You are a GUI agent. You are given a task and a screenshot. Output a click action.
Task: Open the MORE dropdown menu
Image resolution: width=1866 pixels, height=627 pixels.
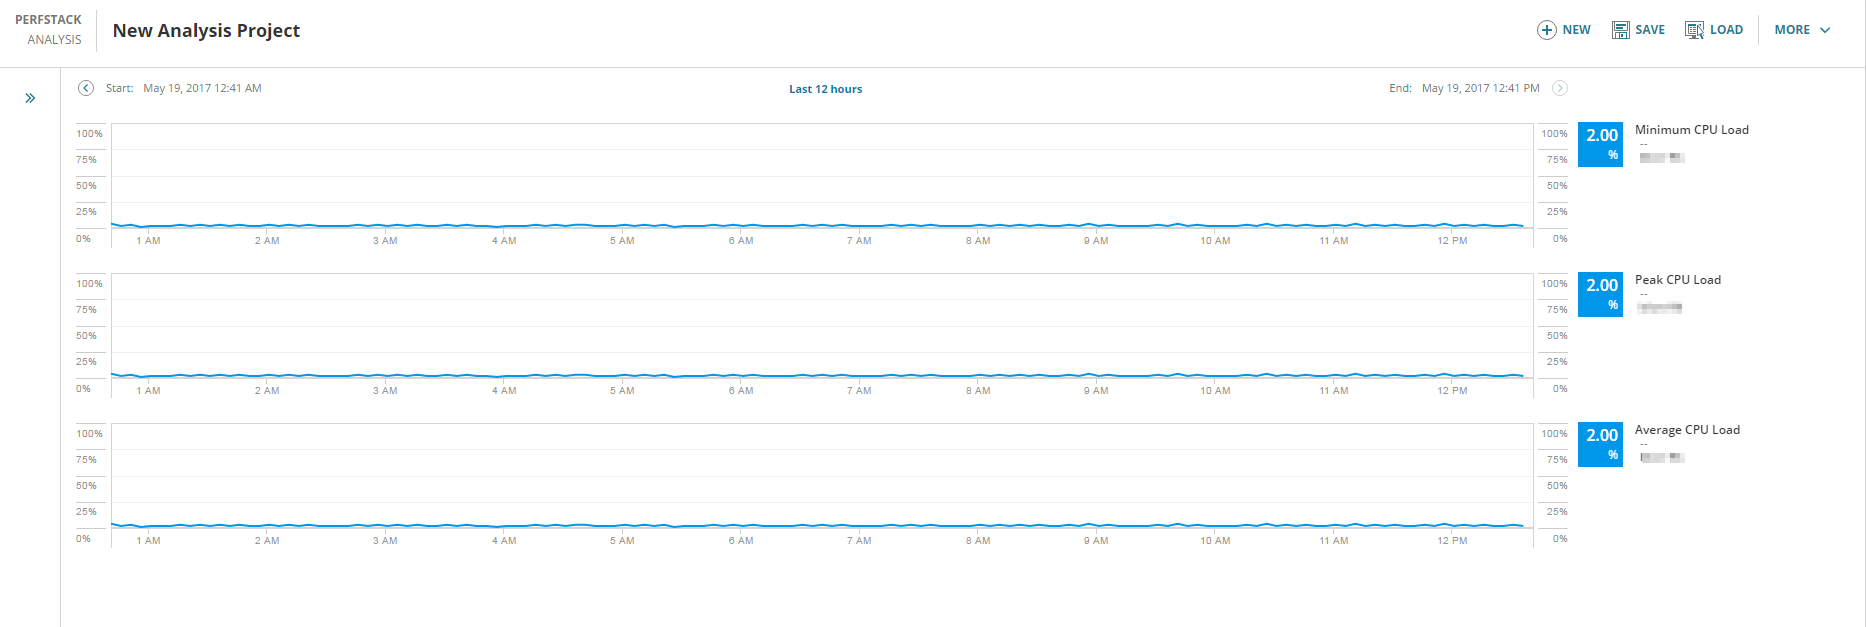click(x=1802, y=30)
